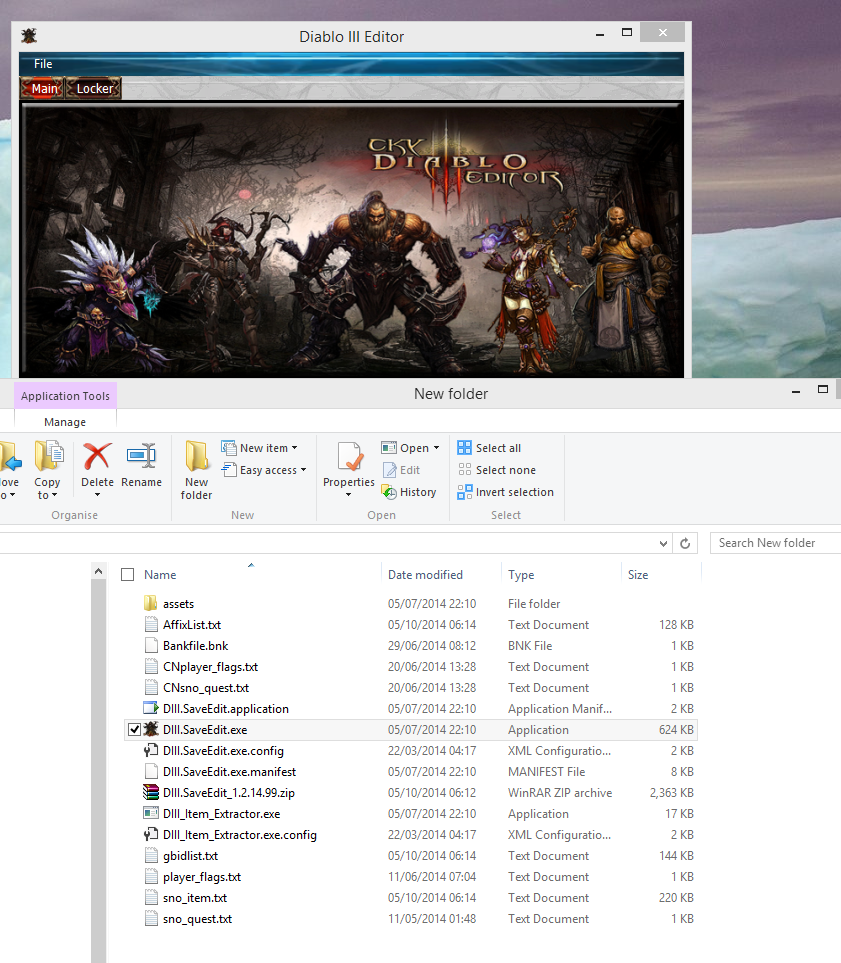Click the Rename icon in Organise group
The width and height of the screenshot is (841, 963).
point(141,458)
